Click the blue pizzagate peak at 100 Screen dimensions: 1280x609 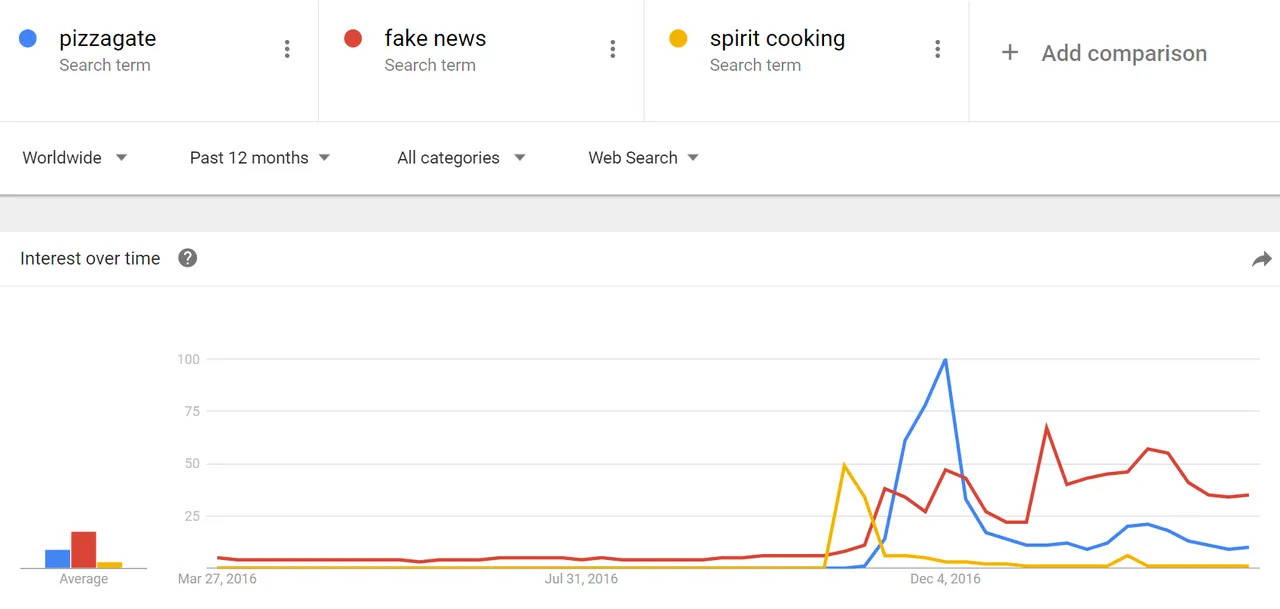point(945,359)
